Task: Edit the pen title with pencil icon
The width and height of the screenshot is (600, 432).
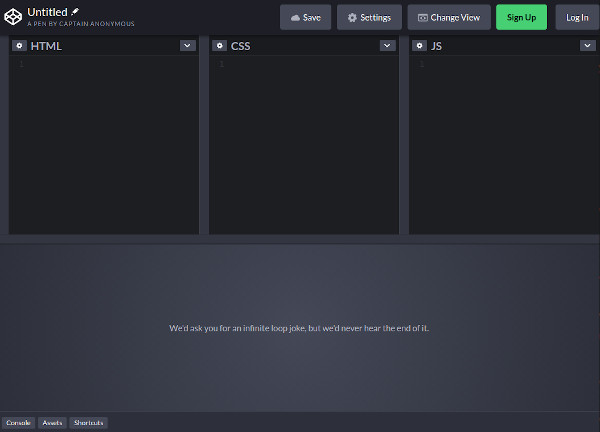Action: click(75, 12)
